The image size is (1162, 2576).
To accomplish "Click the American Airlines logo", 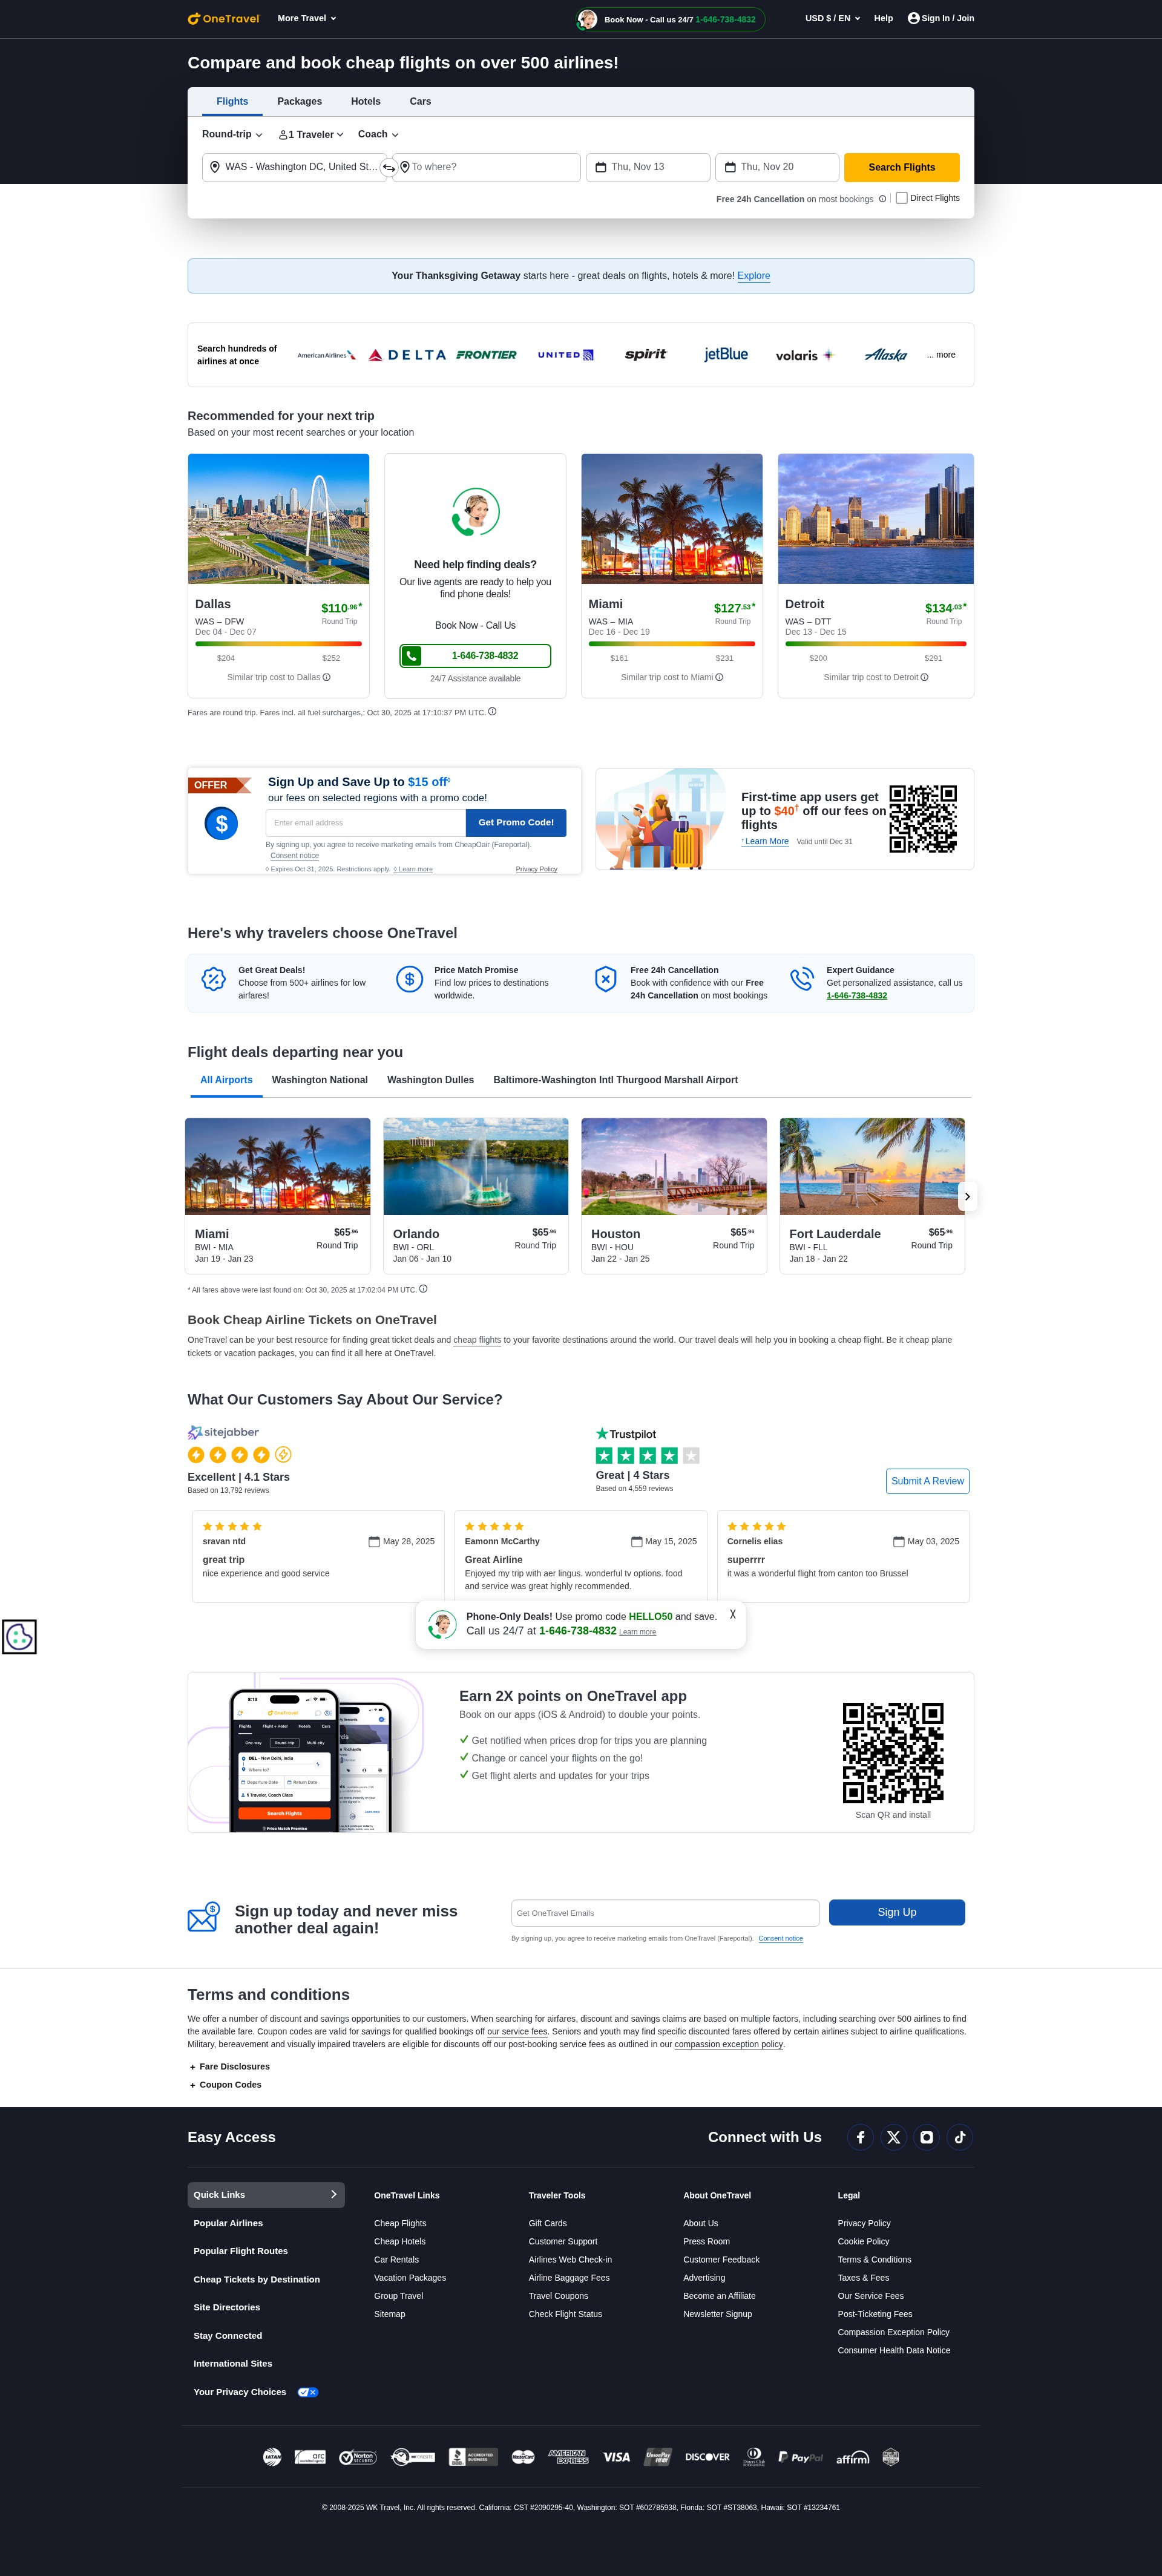I will click(x=327, y=355).
